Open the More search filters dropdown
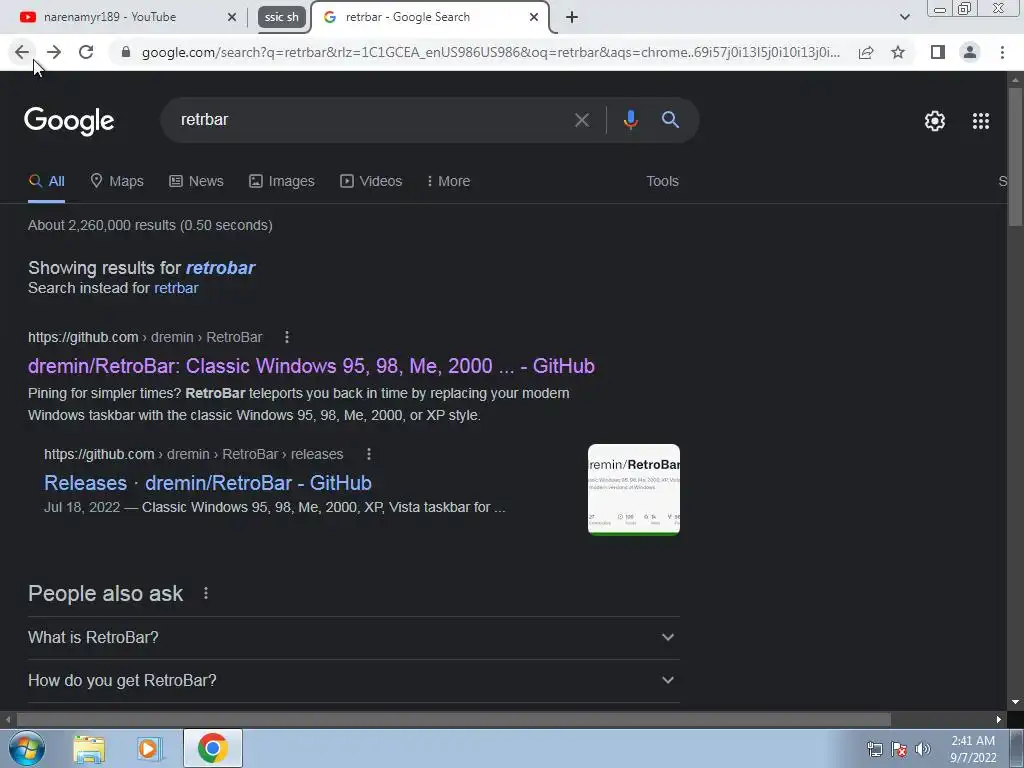This screenshot has height=768, width=1024. [447, 181]
